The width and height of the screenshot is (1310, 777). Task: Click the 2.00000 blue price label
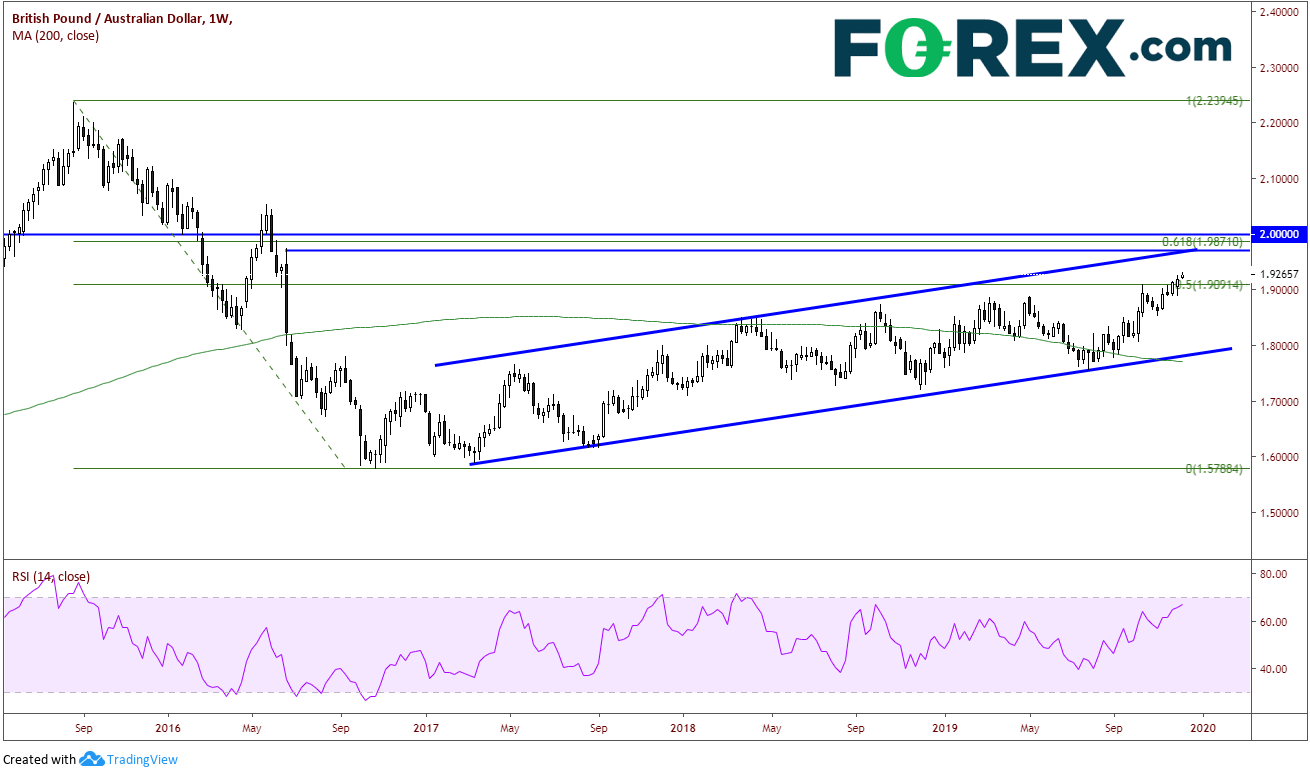1280,234
